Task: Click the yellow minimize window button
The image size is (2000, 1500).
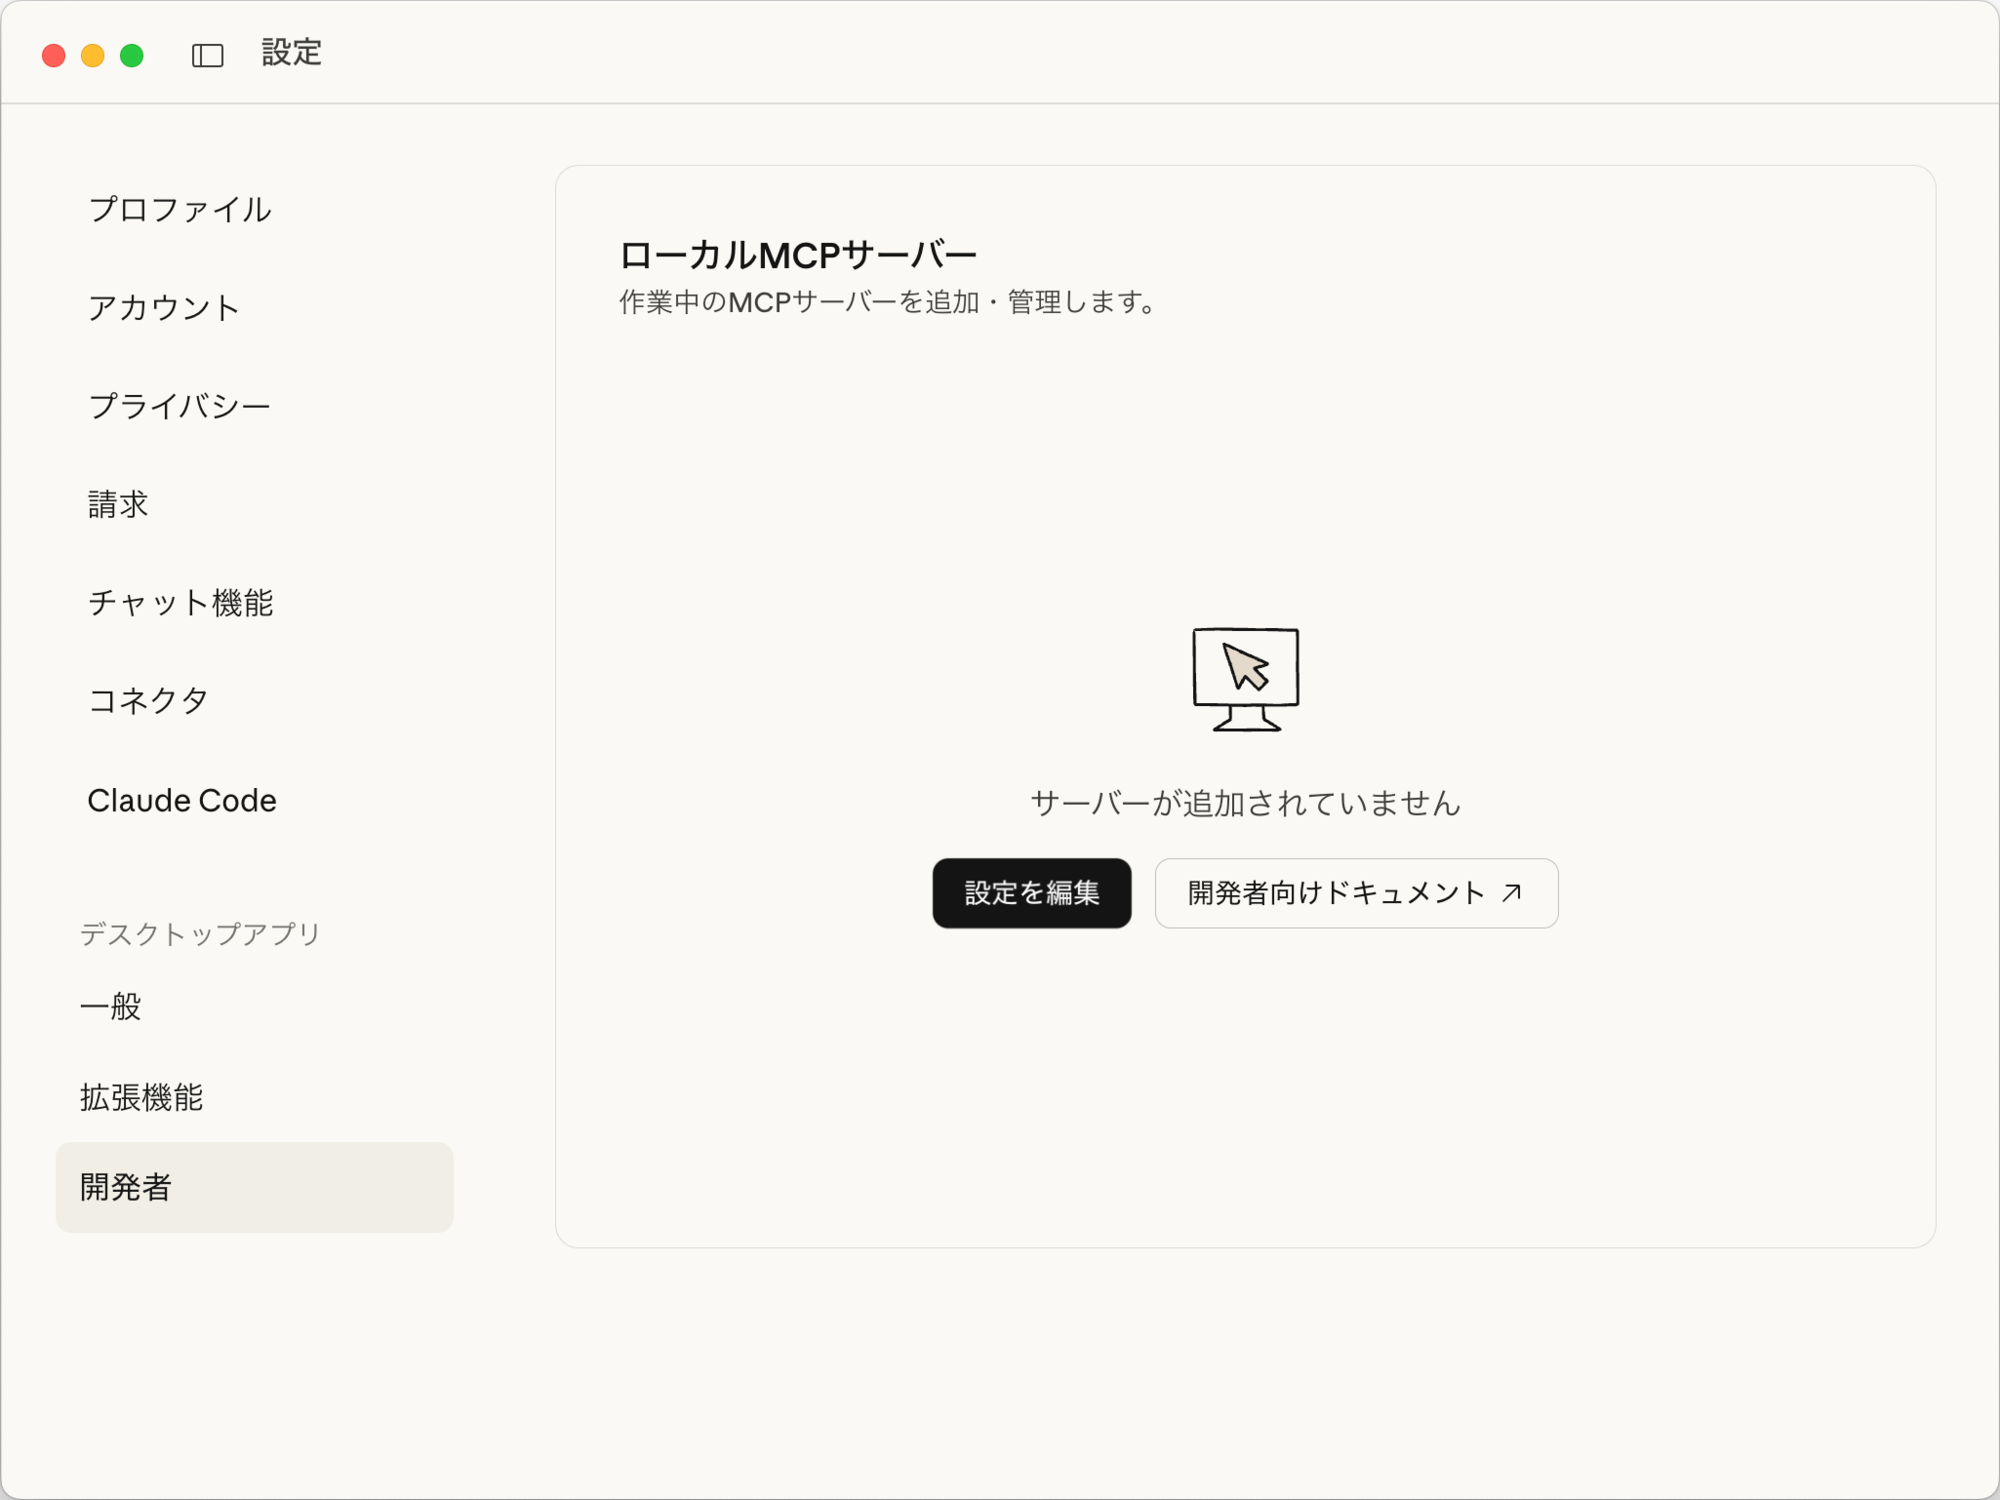Action: pos(93,55)
